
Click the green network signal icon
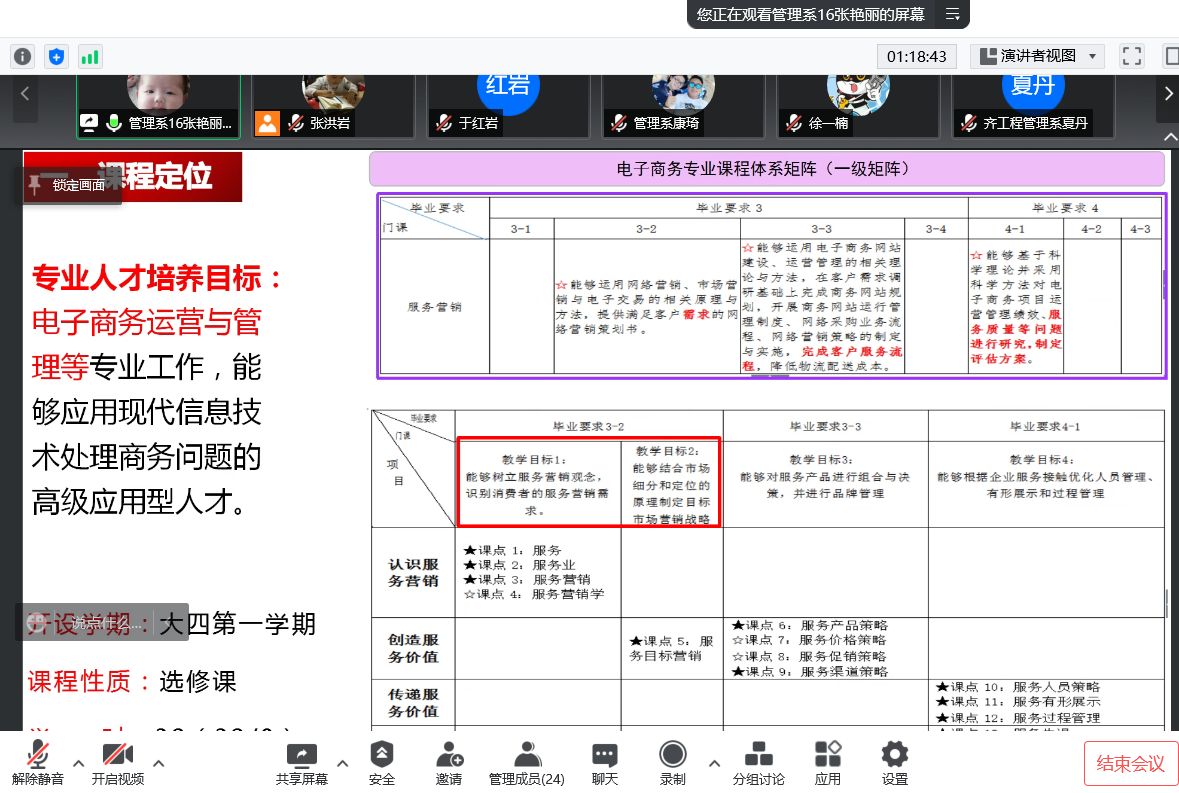coord(90,57)
